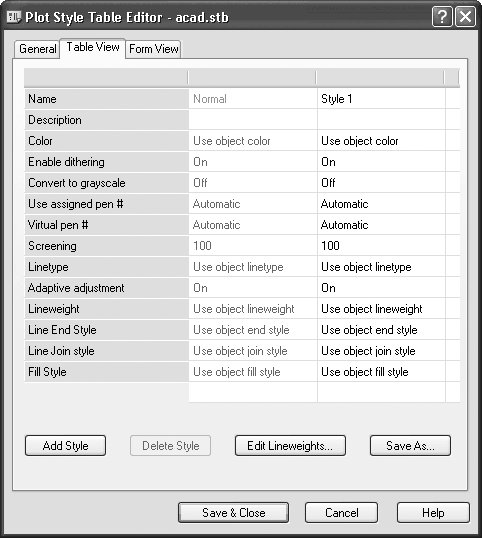Click the Save As button

410,446
